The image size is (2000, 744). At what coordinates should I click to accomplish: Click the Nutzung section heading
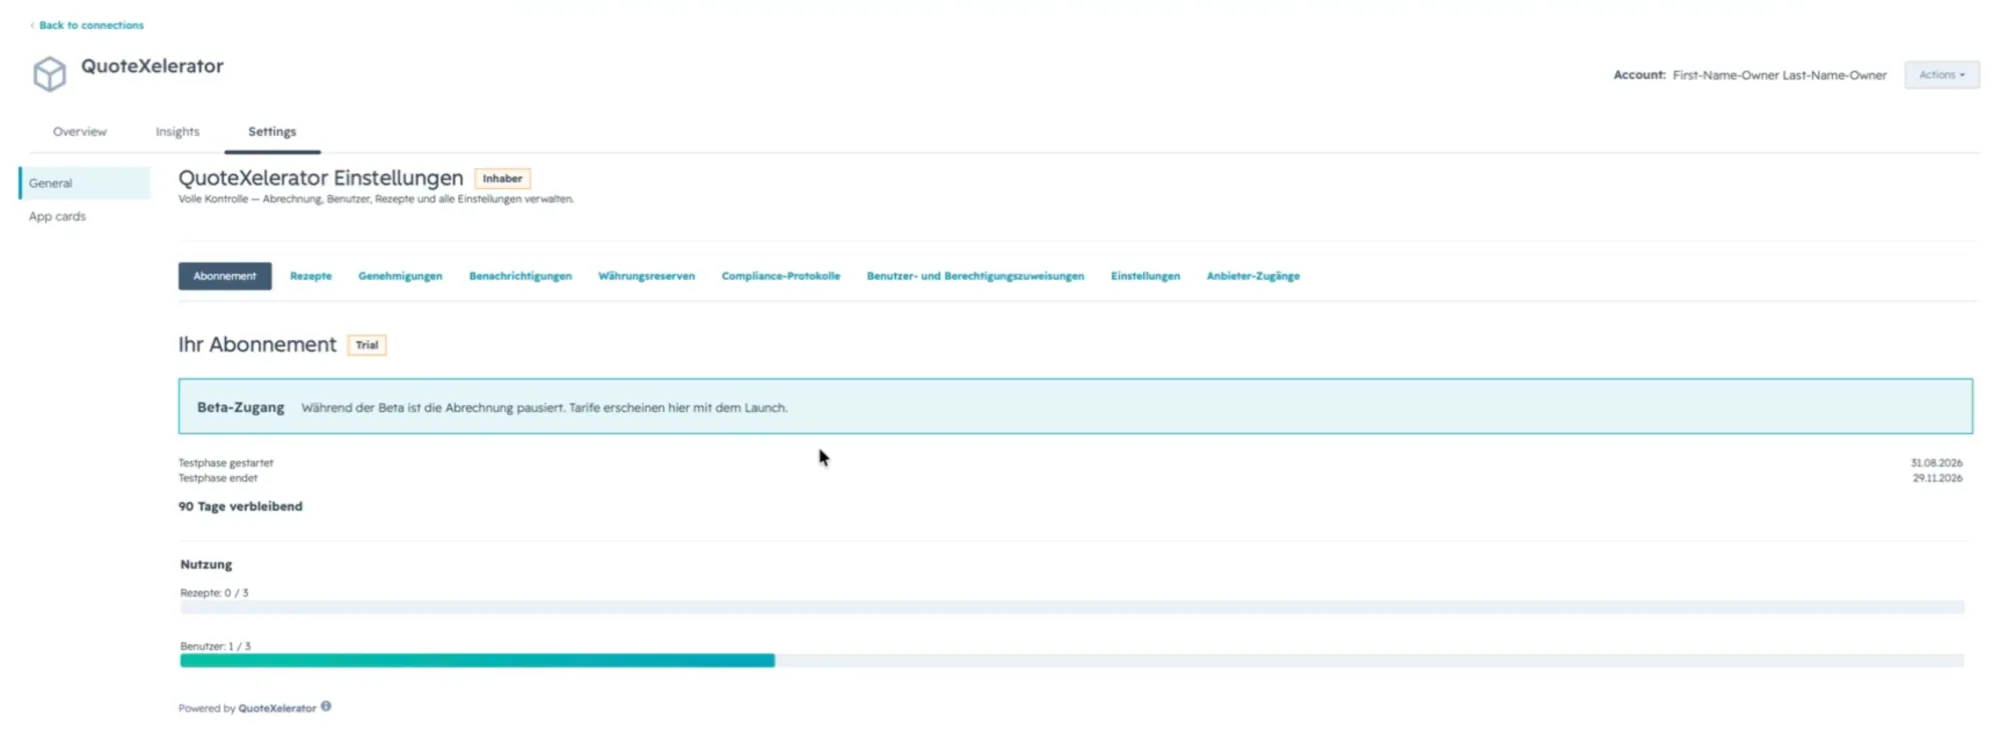point(206,564)
